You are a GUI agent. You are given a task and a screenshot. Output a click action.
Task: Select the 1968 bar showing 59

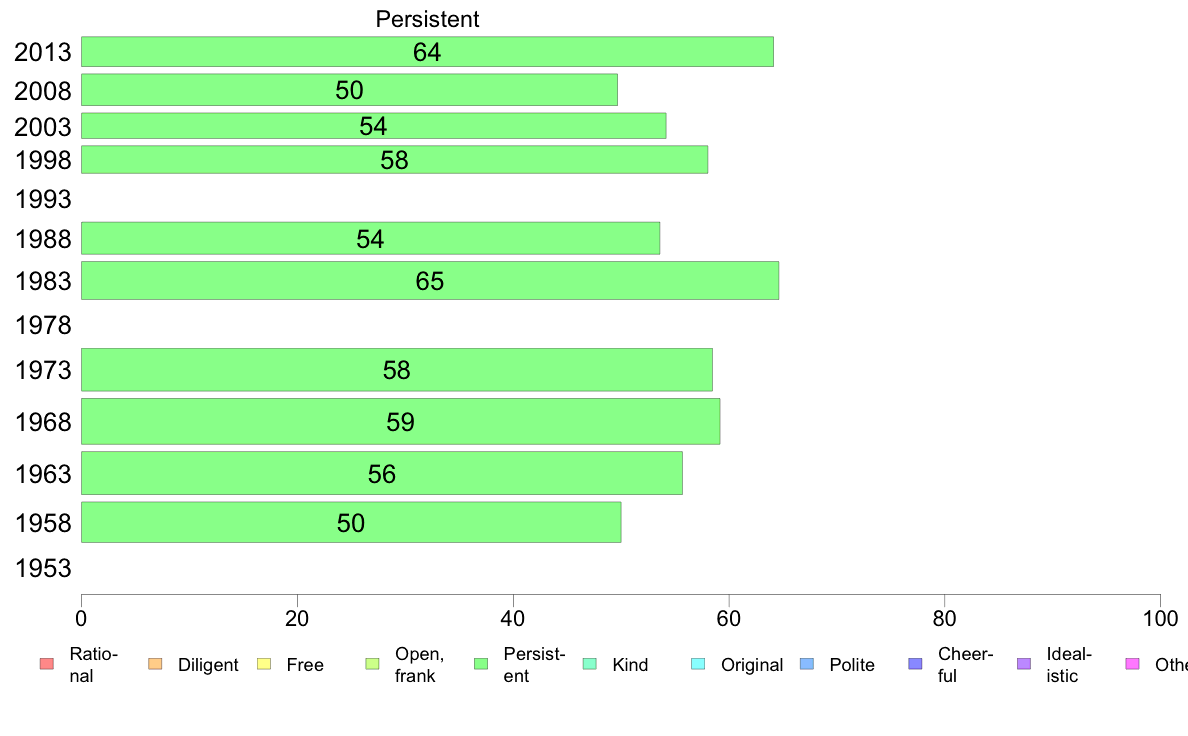coord(400,421)
